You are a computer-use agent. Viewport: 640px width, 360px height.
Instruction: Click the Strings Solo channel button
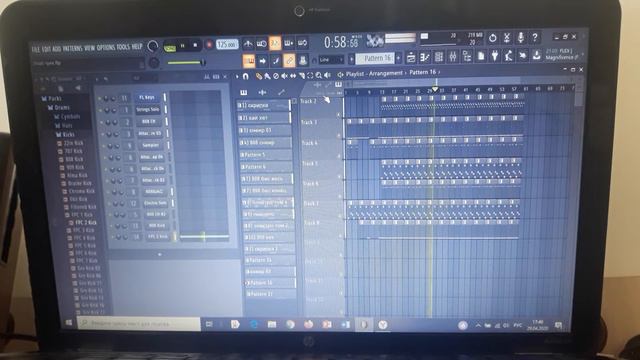coord(148,109)
